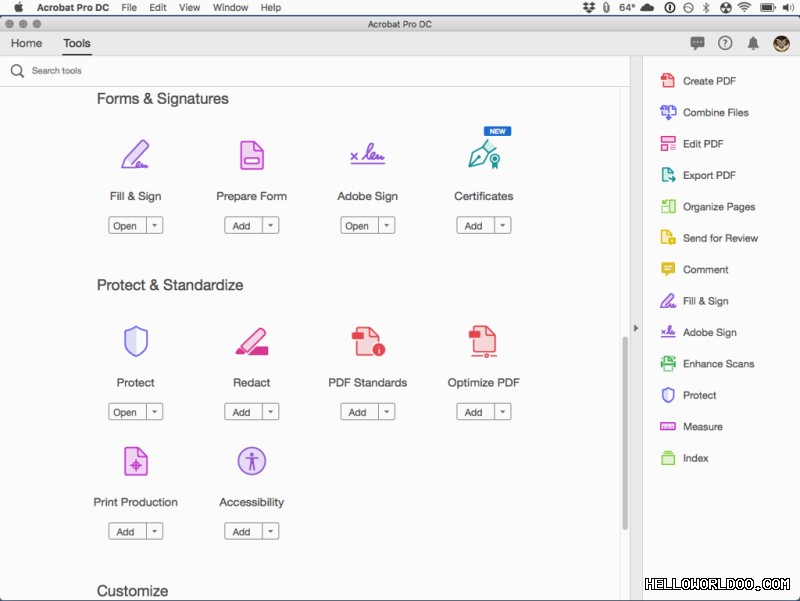Select the Optimize PDF icon
Viewport: 800px width, 601px height.
[483, 341]
